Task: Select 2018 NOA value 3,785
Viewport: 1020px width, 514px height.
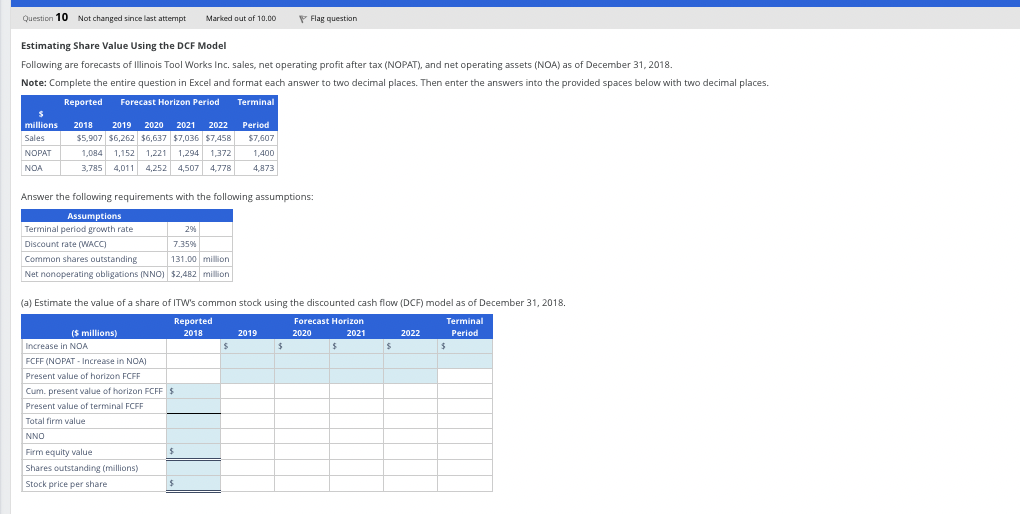Action: coord(92,168)
